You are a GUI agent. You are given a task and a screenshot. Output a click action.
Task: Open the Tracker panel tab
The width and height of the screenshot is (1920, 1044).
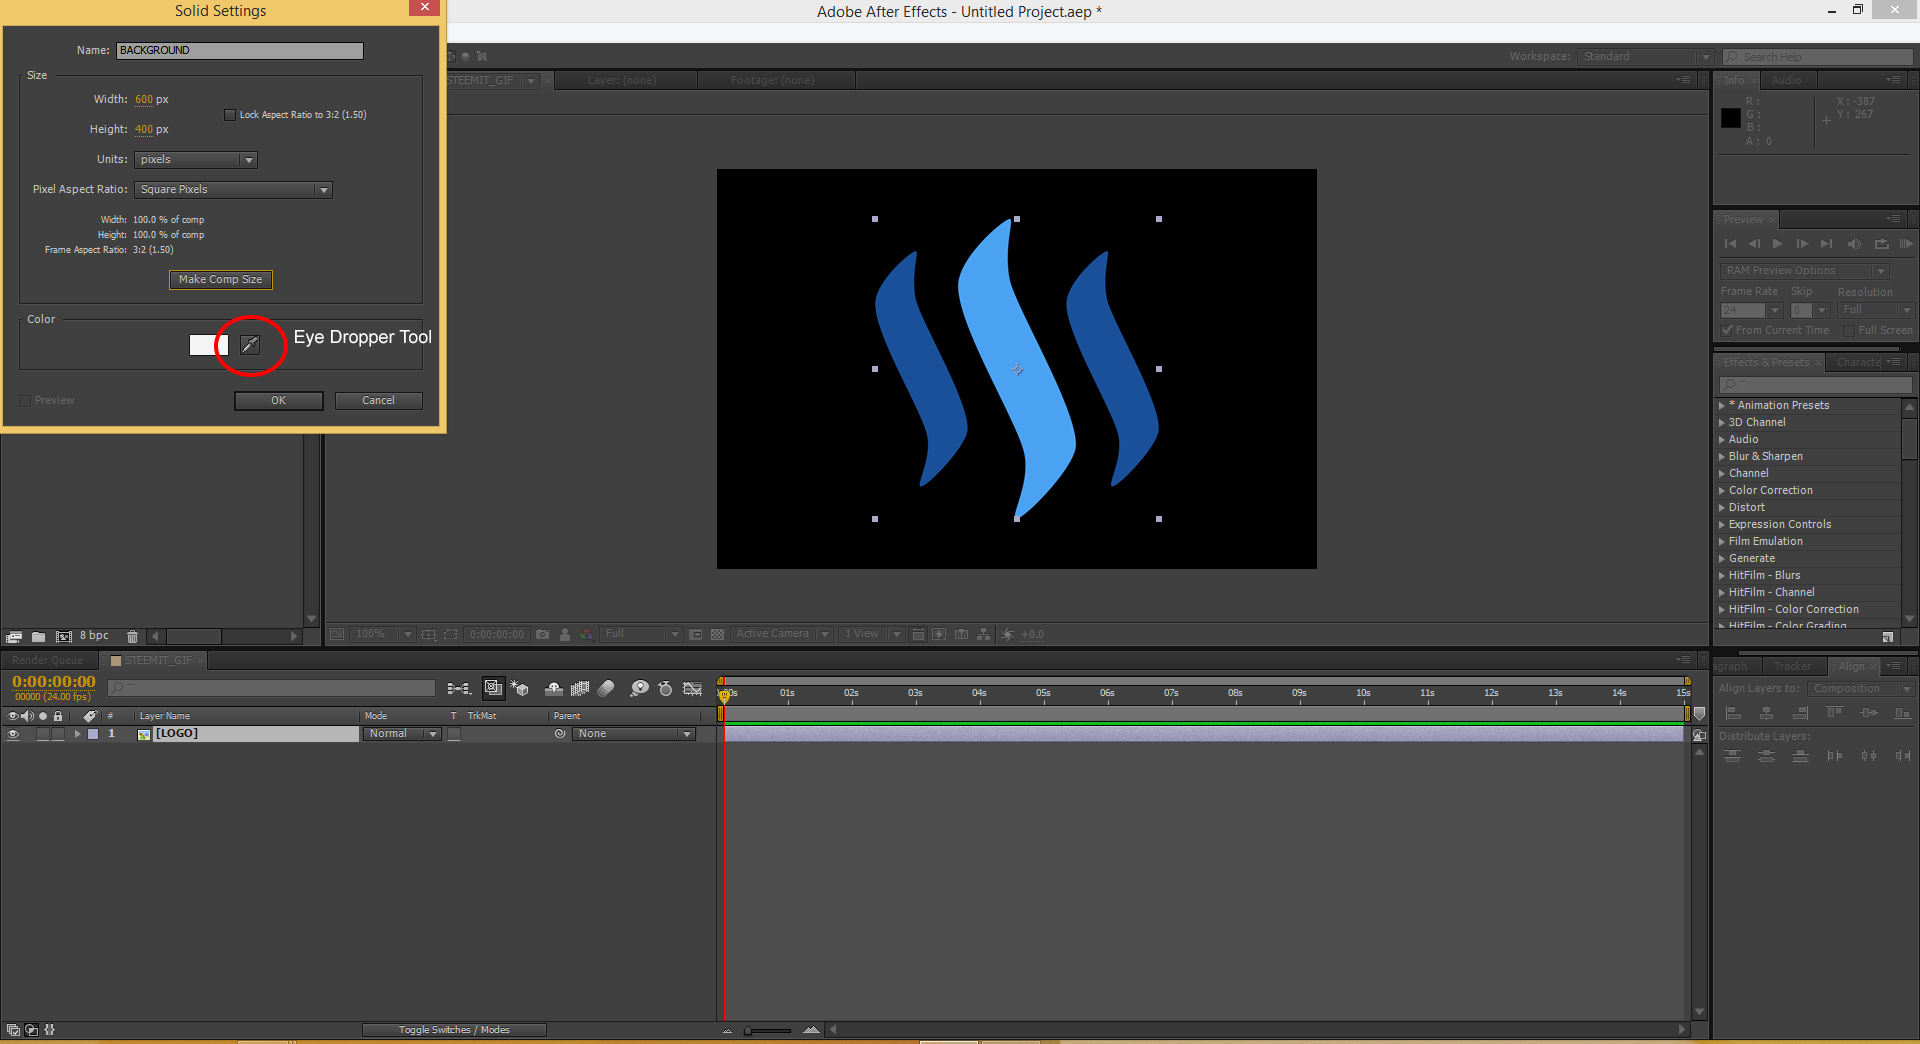point(1792,666)
